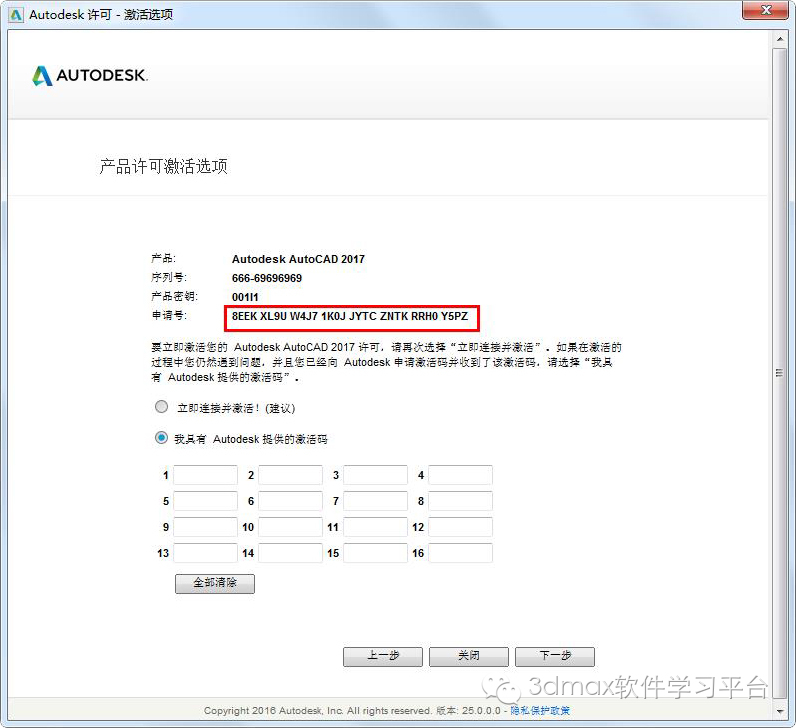
Task: Click the Autodesk logo in header
Action: point(90,76)
